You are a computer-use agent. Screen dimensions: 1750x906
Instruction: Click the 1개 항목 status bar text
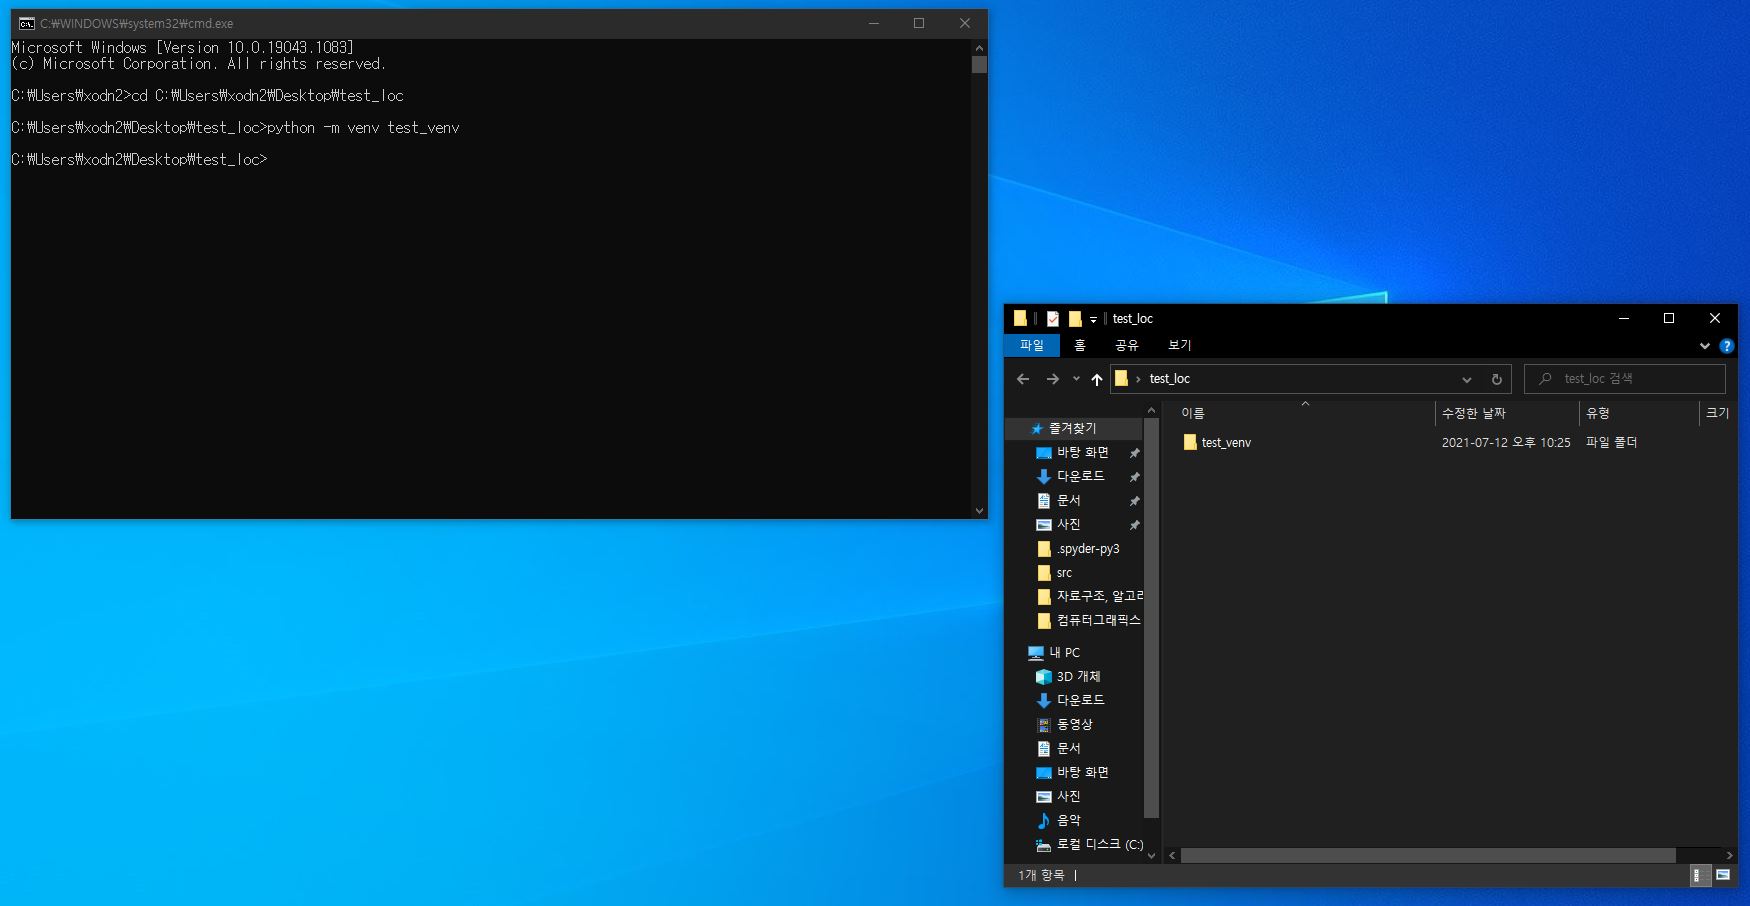1041,875
